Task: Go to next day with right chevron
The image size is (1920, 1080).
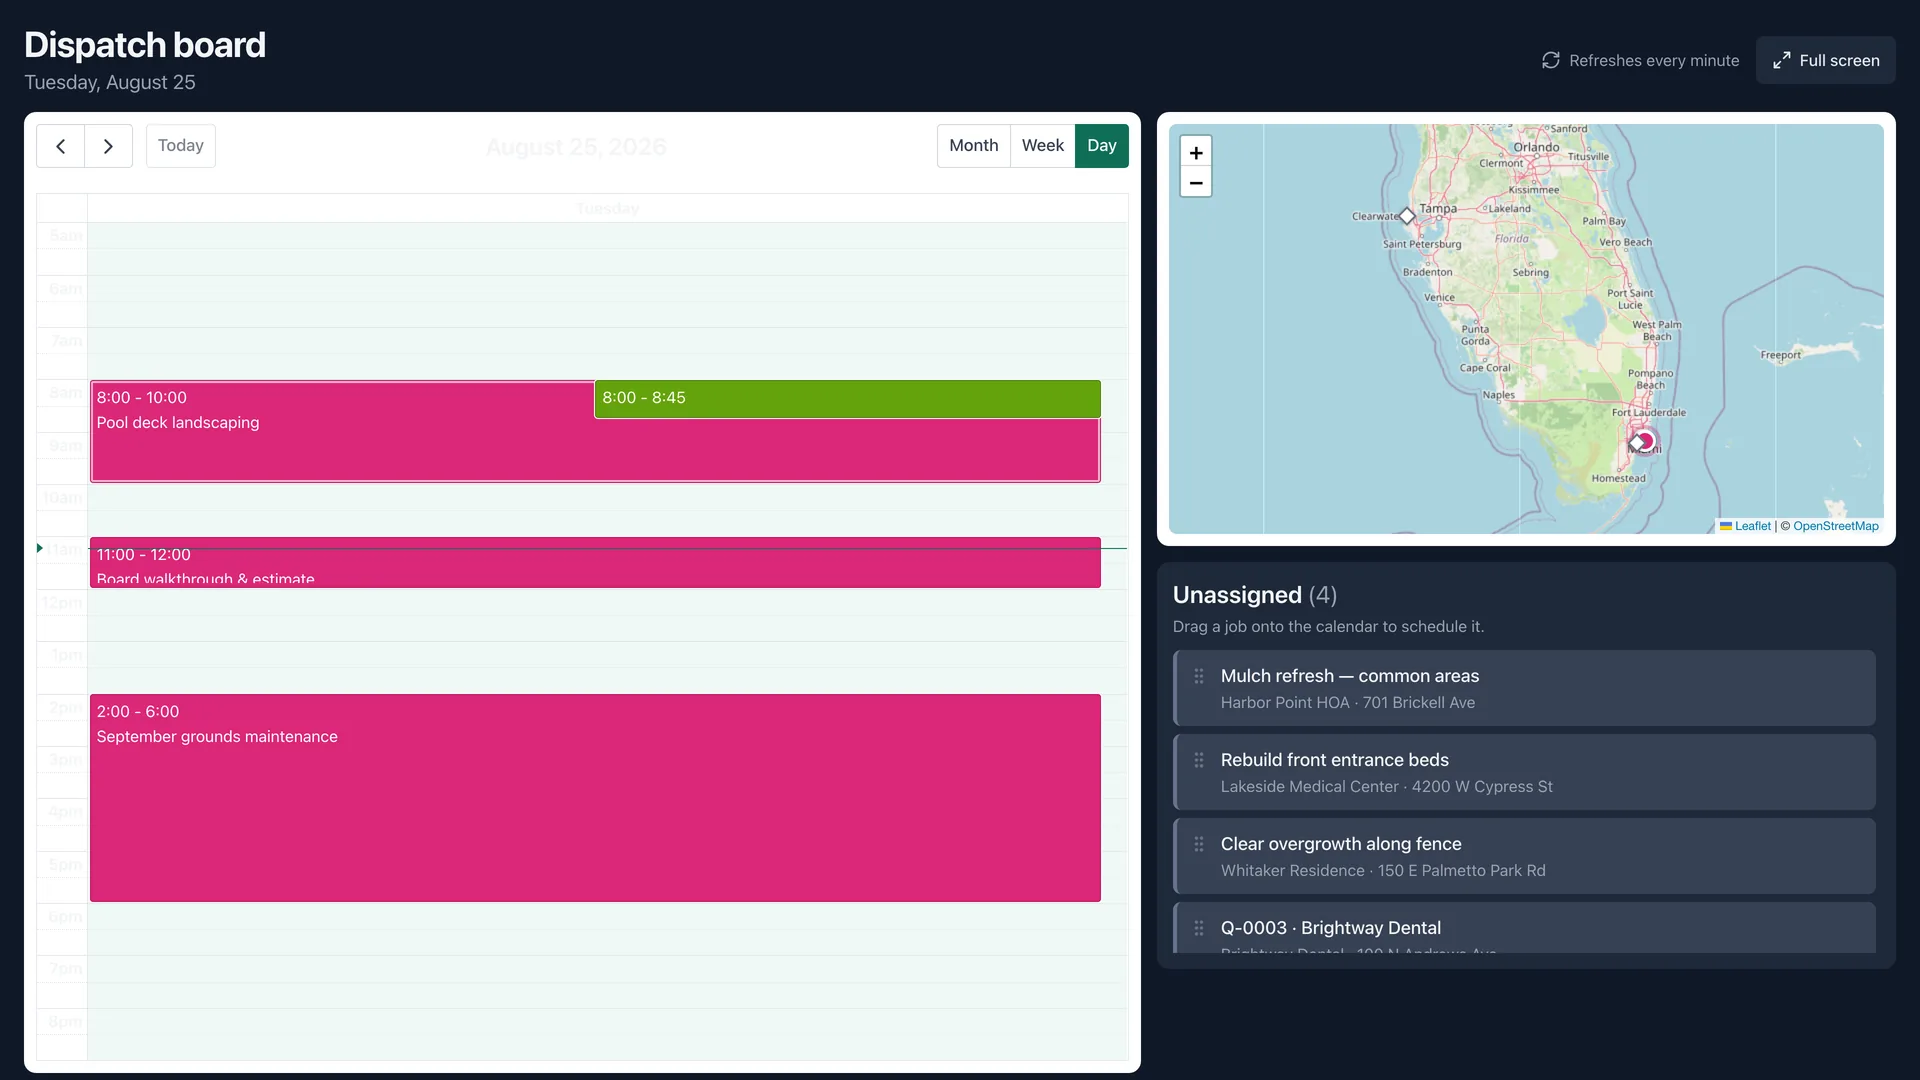Action: coord(109,146)
